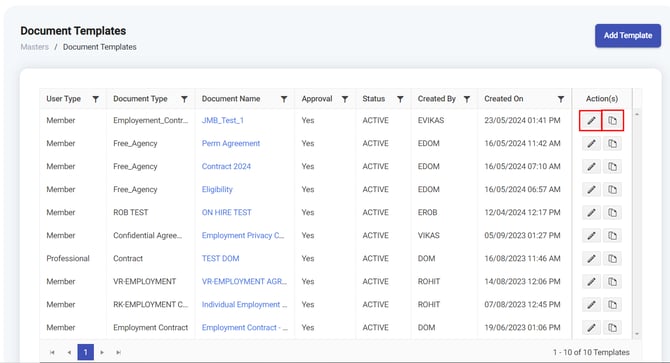Click the table scrollbar down arrow

637,334
